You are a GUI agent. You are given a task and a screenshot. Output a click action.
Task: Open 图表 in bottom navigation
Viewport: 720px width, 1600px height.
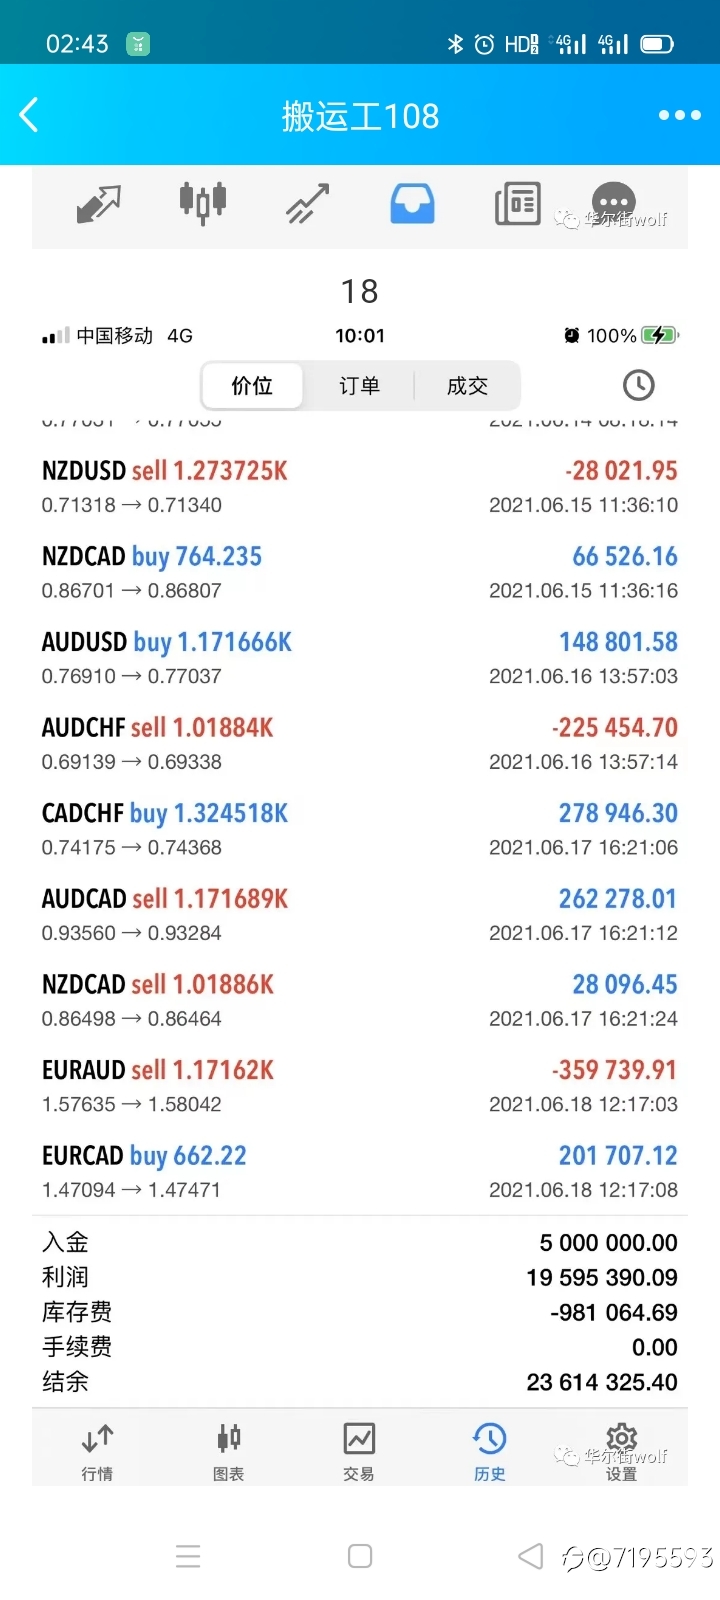coord(228,1452)
